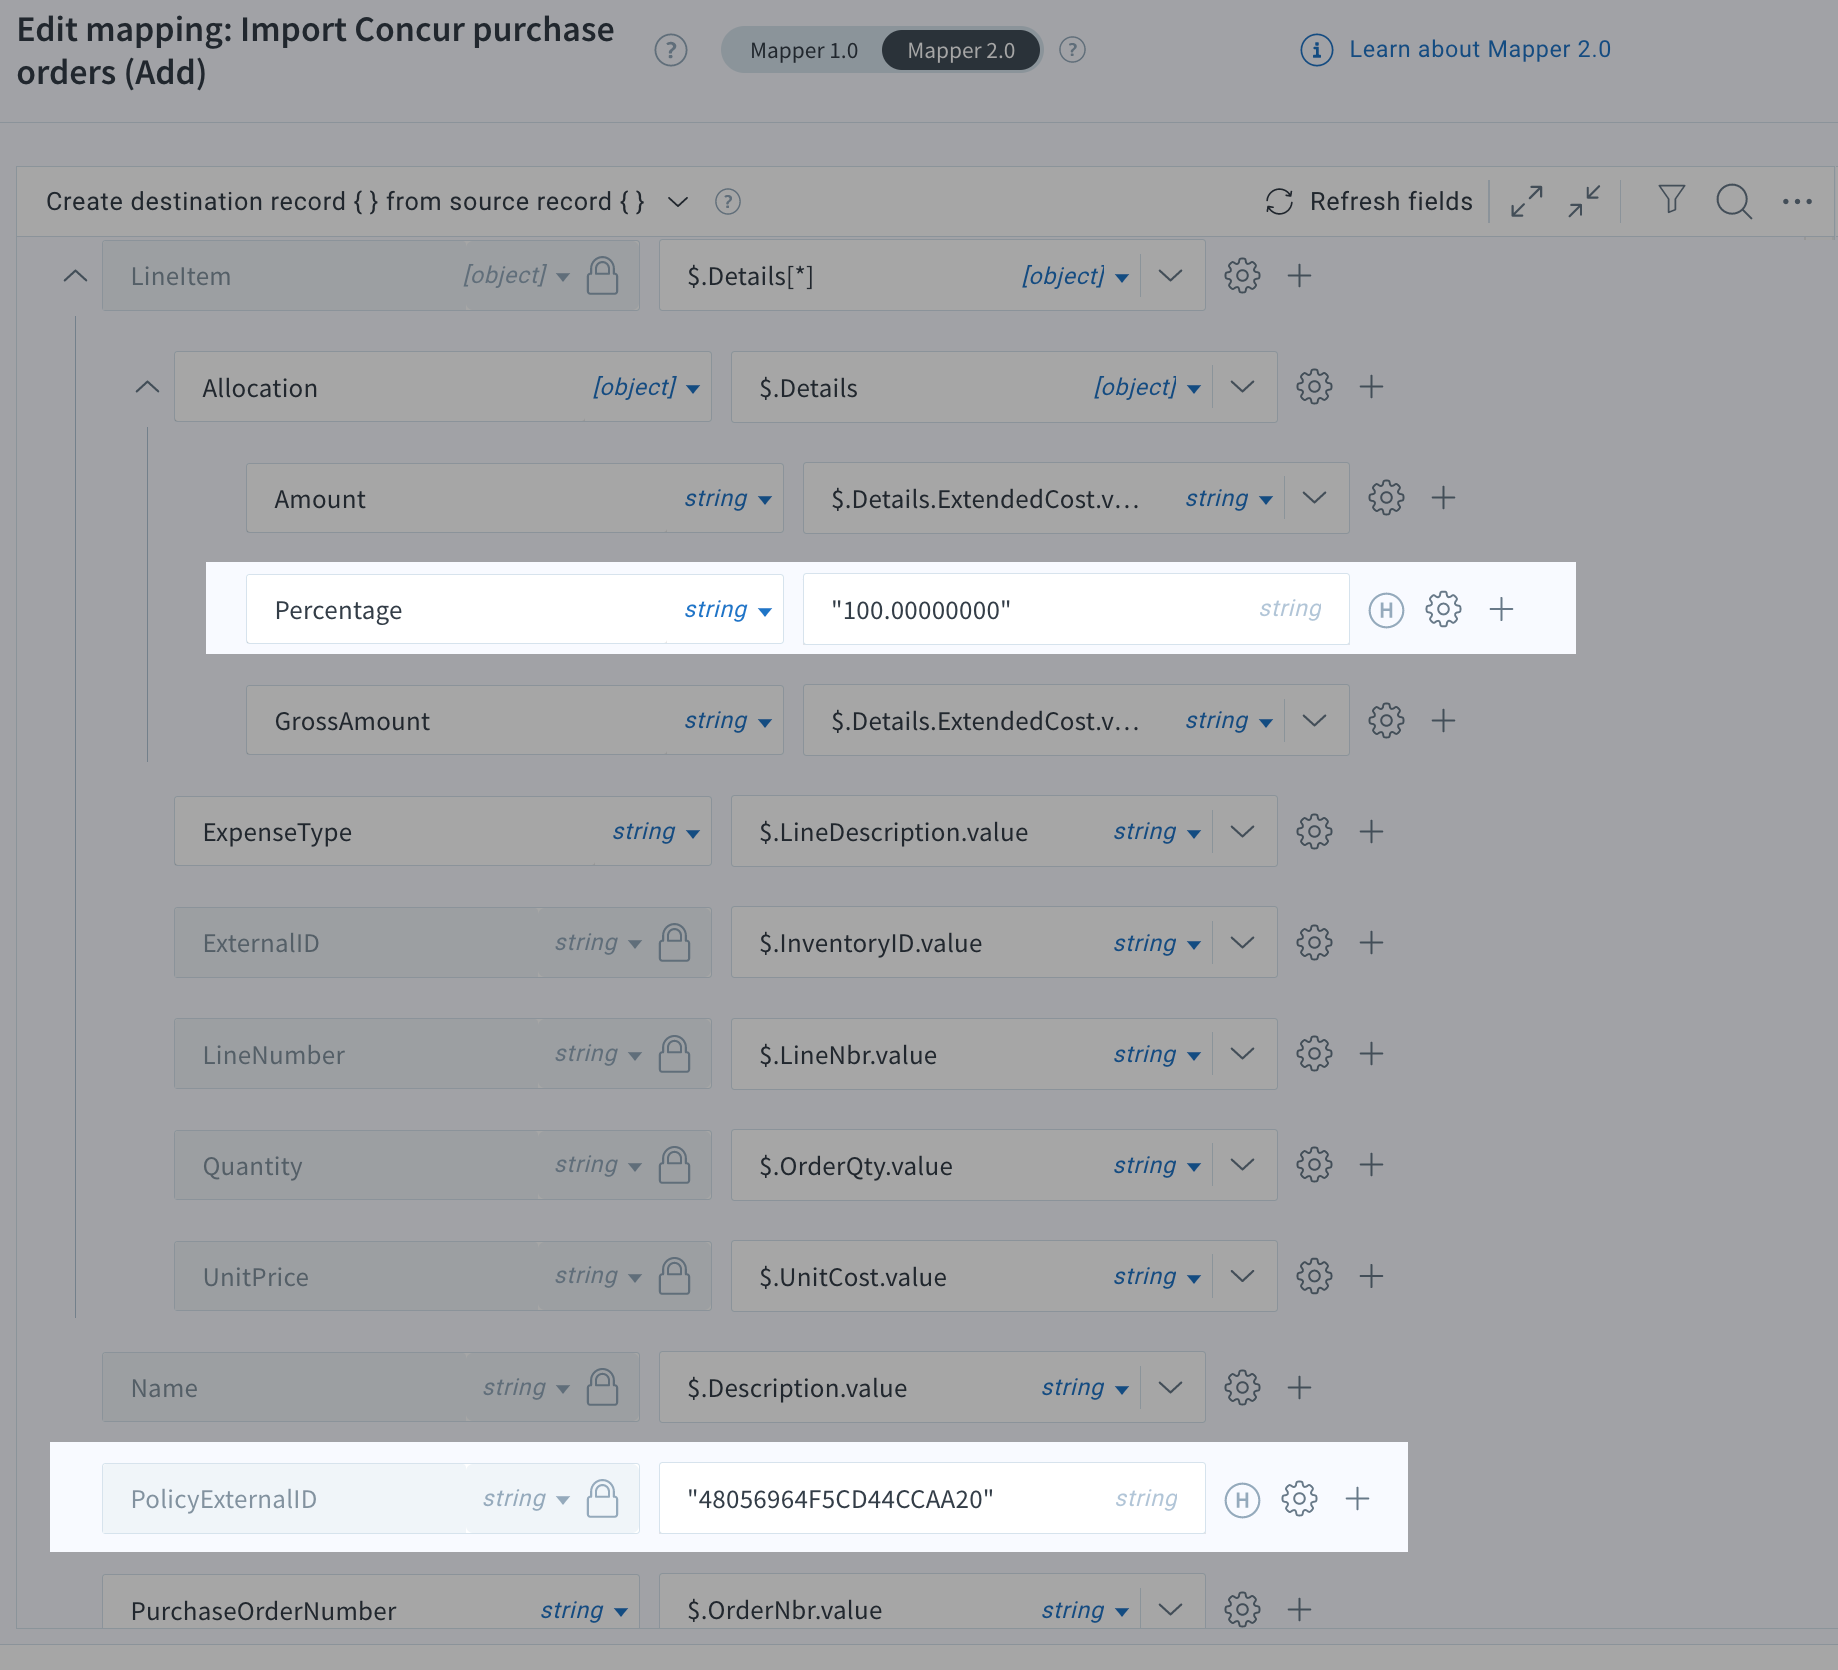This screenshot has height=1670, width=1838.
Task: Add a row after ExpenseType
Action: click(1371, 831)
